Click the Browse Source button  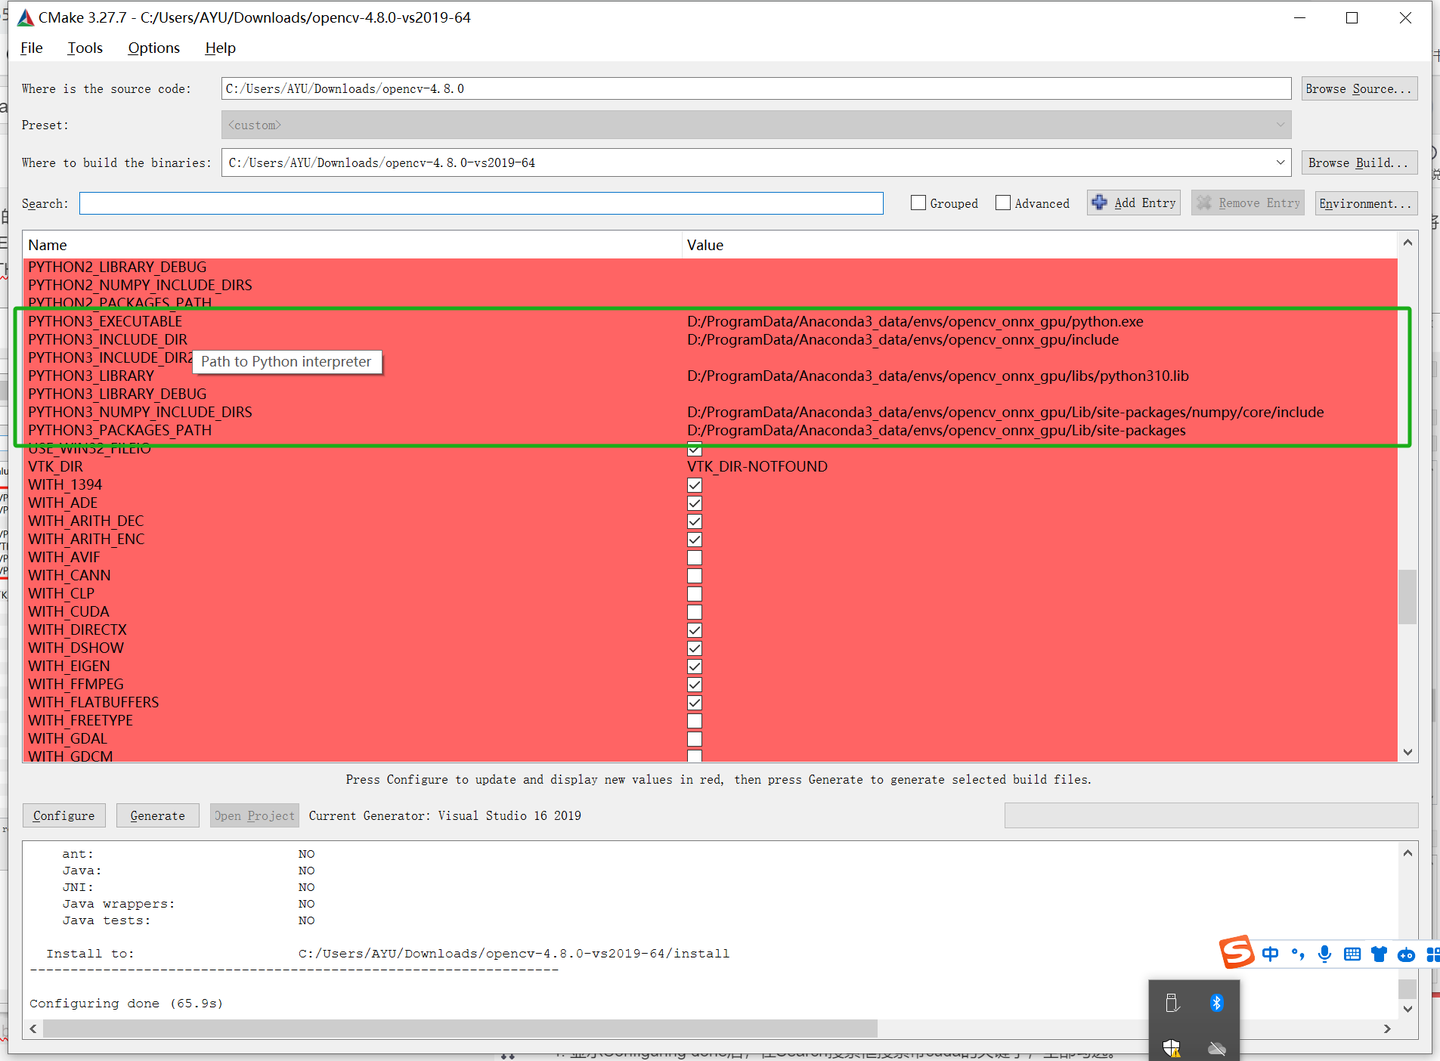1359,88
